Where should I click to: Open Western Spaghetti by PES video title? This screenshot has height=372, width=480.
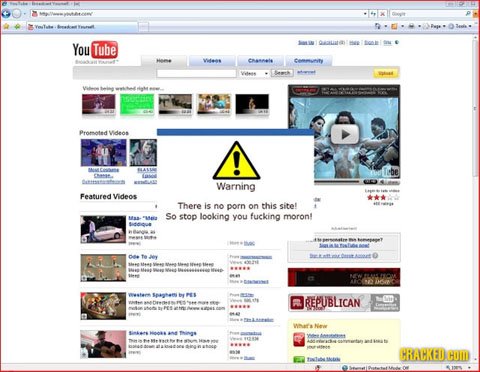(162, 295)
